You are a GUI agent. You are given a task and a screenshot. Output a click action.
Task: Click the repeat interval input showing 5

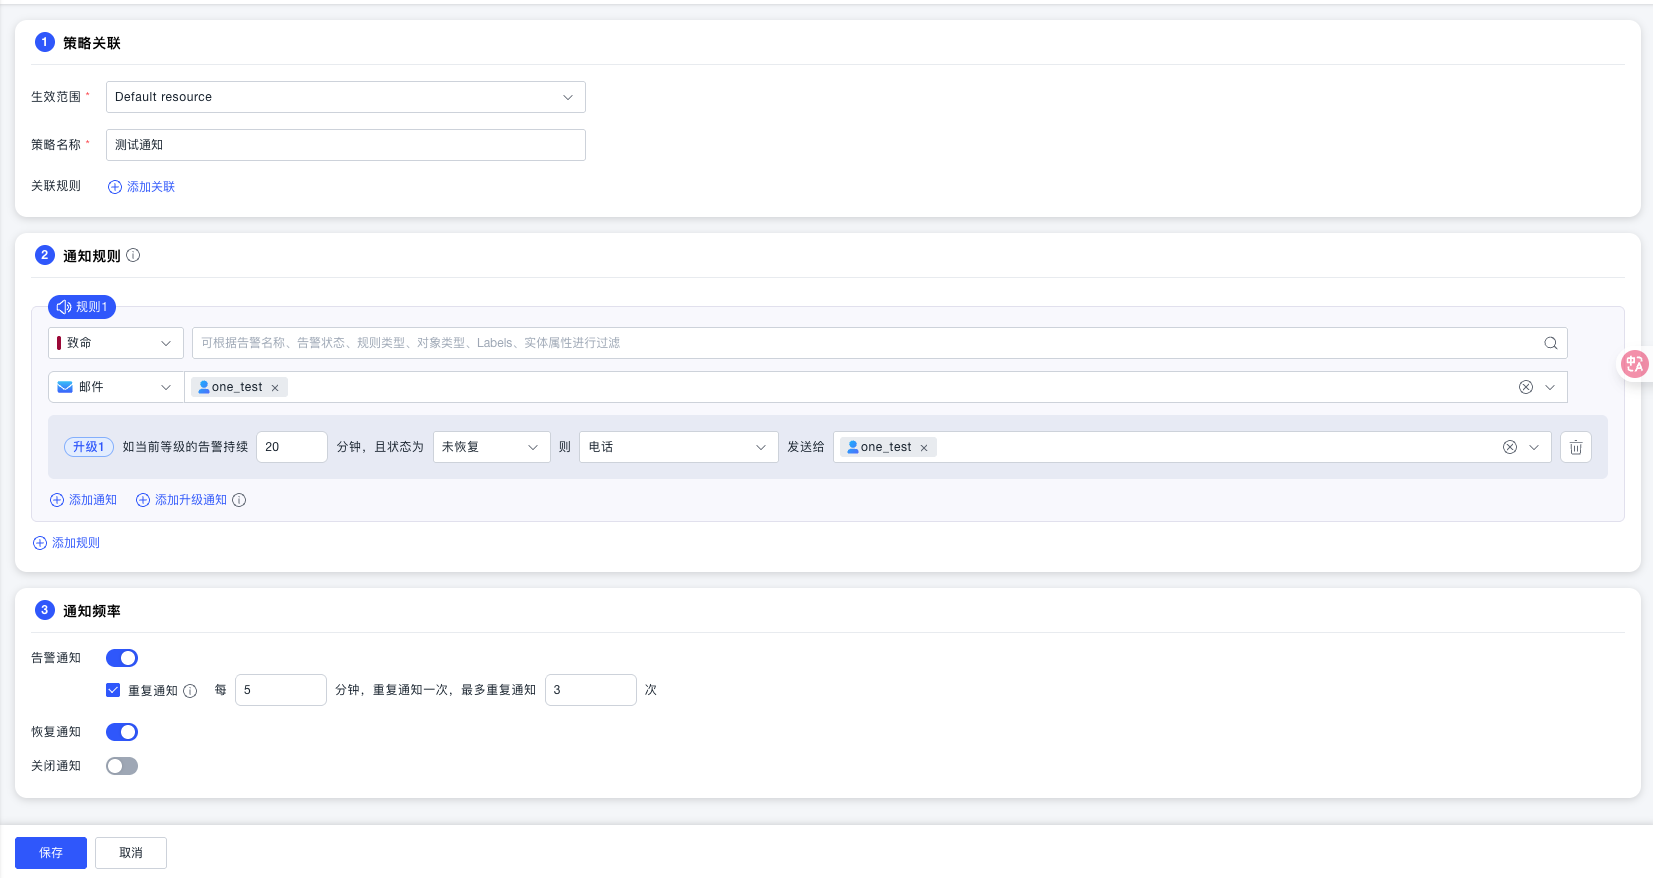[281, 690]
